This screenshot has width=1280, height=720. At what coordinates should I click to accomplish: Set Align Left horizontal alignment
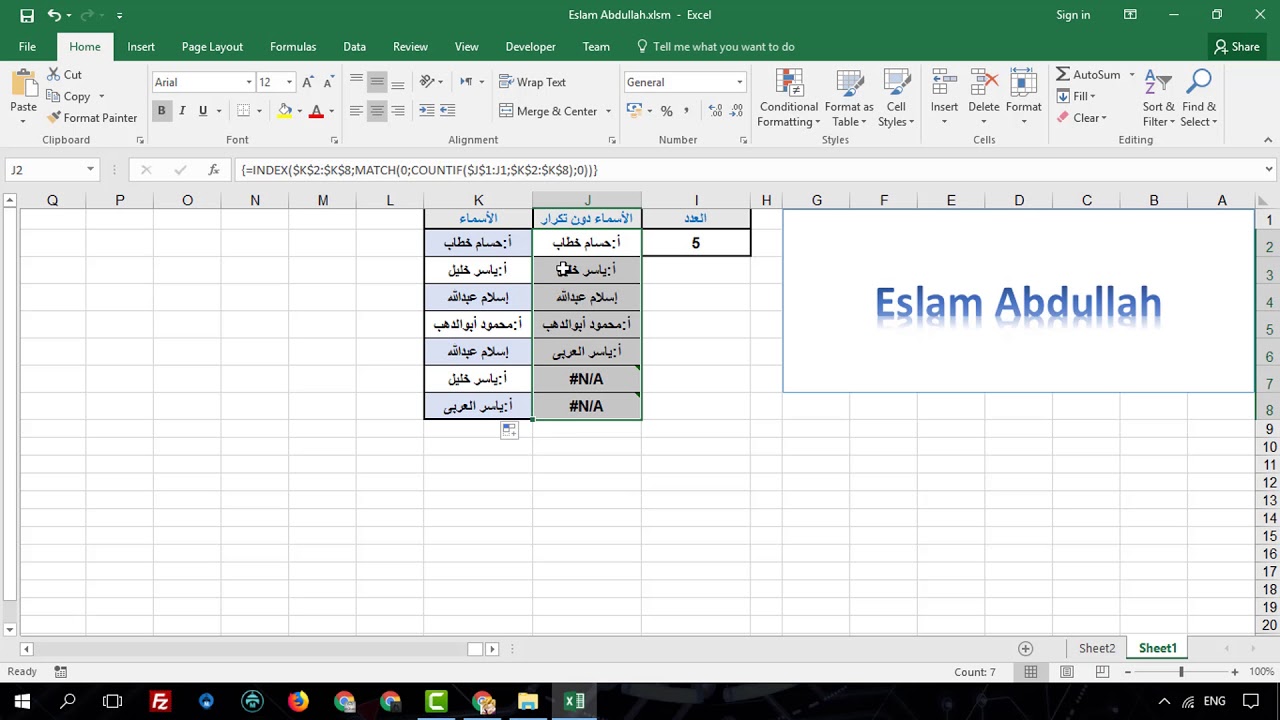(356, 111)
